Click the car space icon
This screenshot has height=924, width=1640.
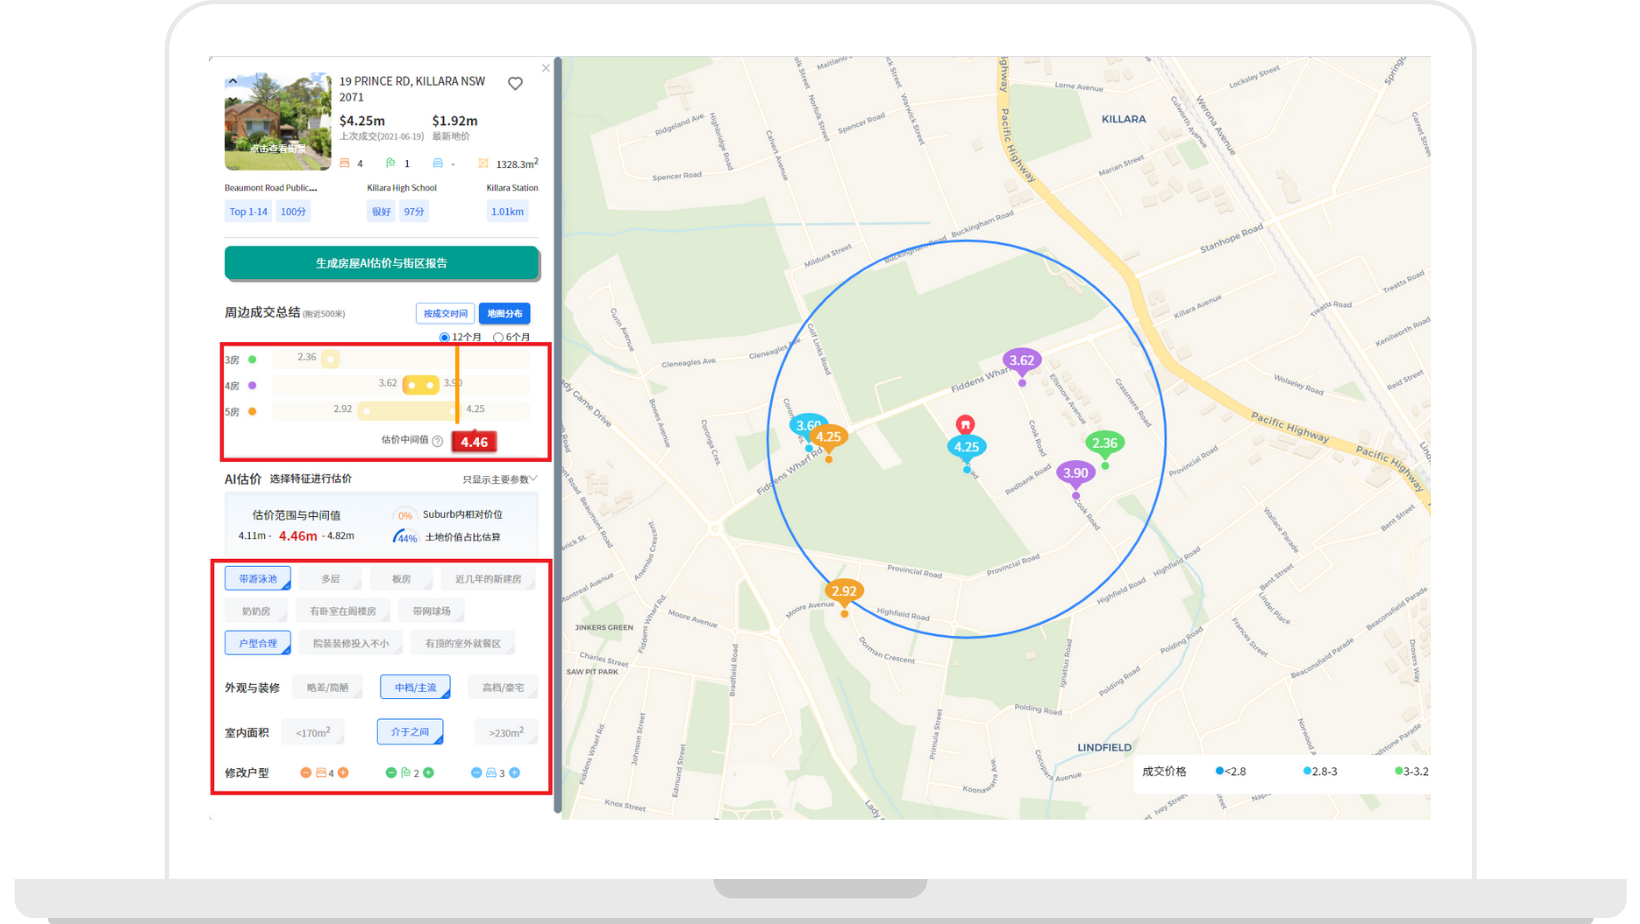click(x=438, y=163)
